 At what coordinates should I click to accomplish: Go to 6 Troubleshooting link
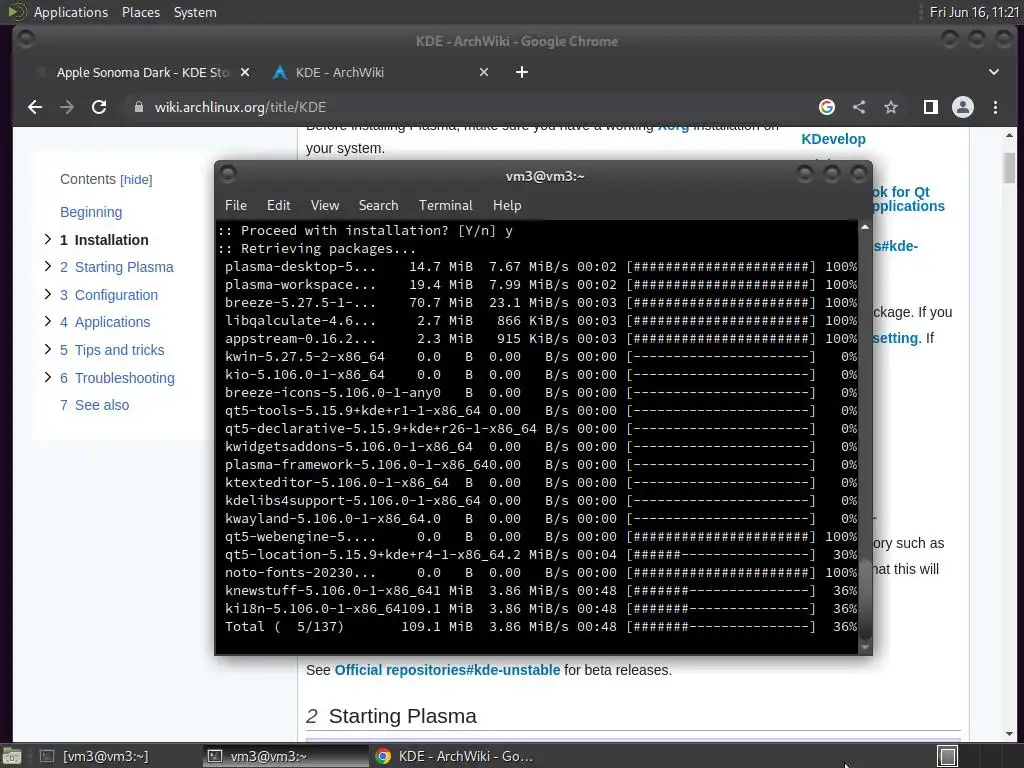point(117,378)
